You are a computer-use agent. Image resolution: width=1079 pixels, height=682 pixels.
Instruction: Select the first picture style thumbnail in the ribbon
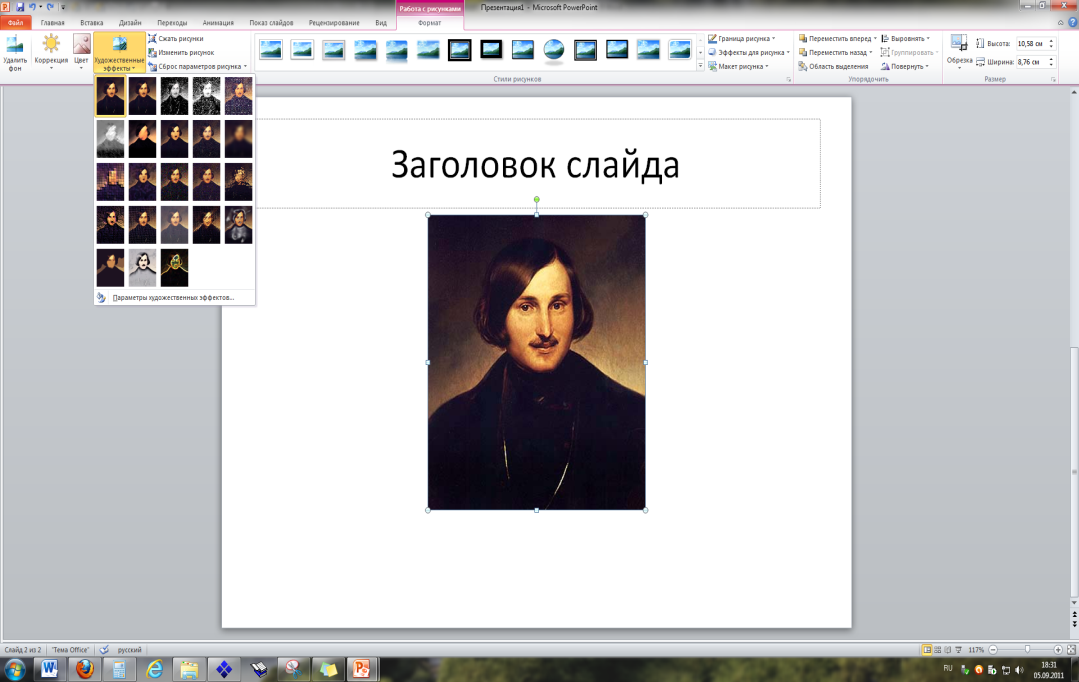coord(270,50)
